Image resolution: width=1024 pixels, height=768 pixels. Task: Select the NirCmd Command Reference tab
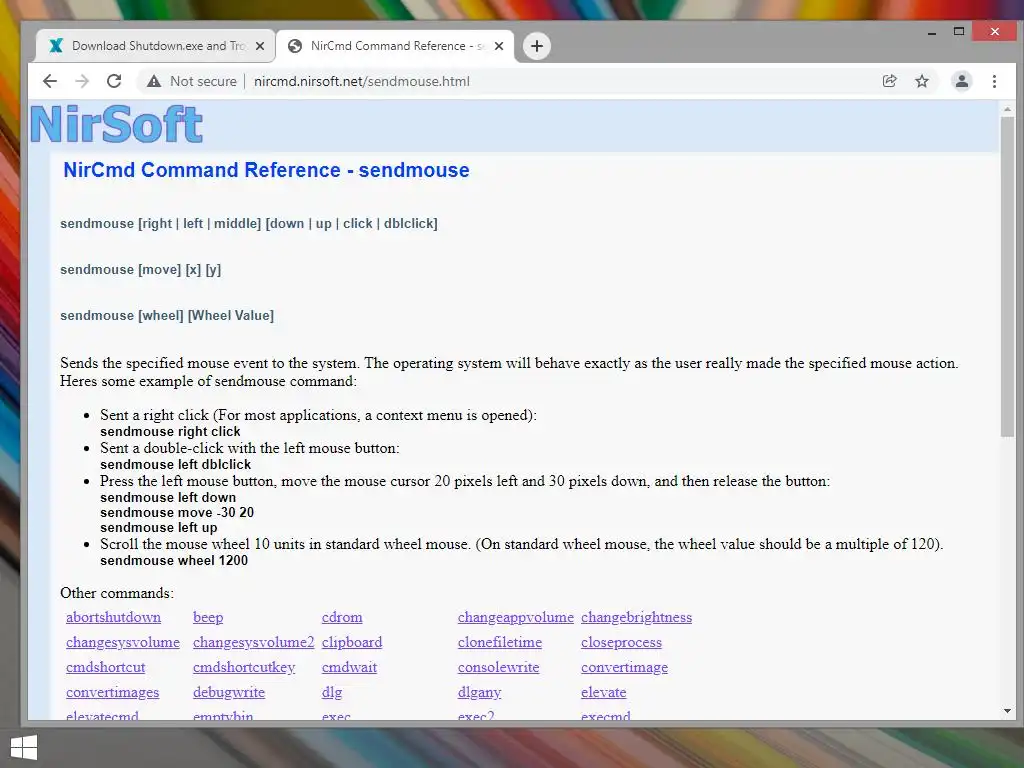[x=395, y=46]
